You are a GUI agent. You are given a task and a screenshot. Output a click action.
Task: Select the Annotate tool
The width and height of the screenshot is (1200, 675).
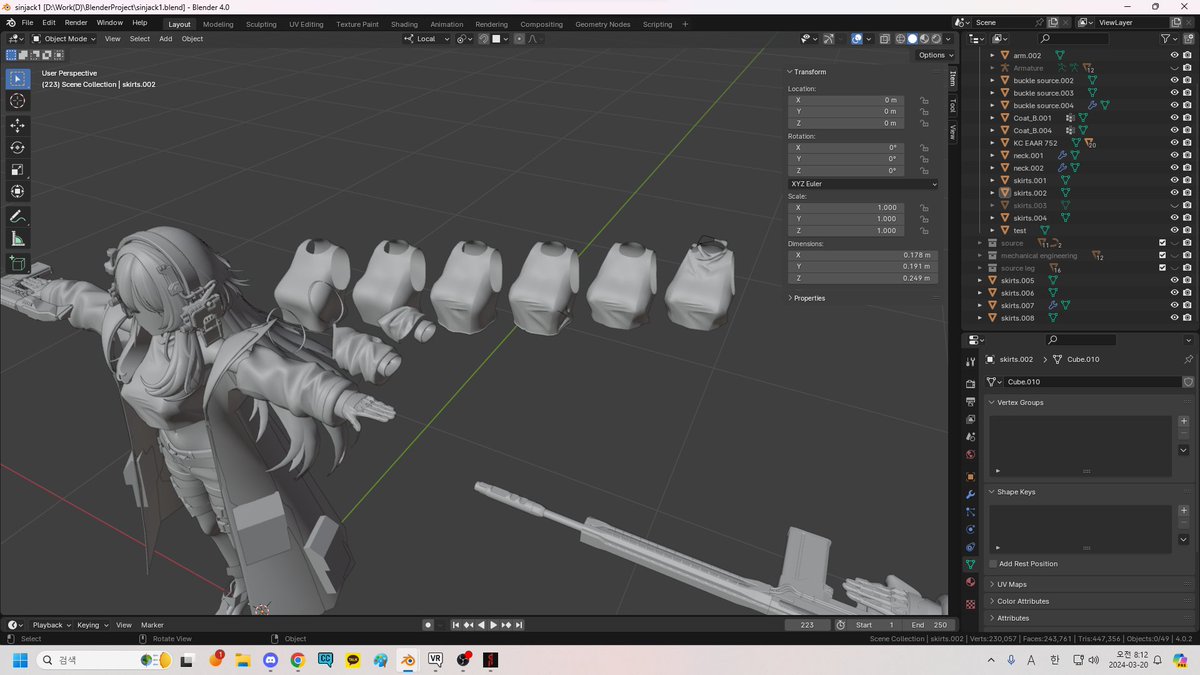click(17, 216)
